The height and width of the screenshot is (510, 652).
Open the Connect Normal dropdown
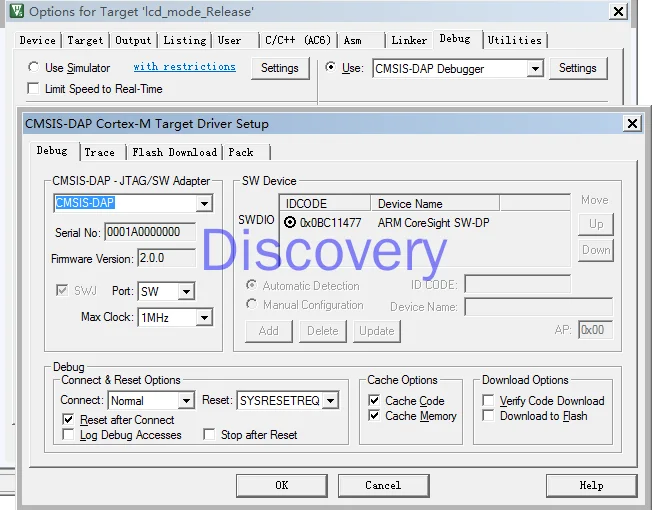[186, 401]
